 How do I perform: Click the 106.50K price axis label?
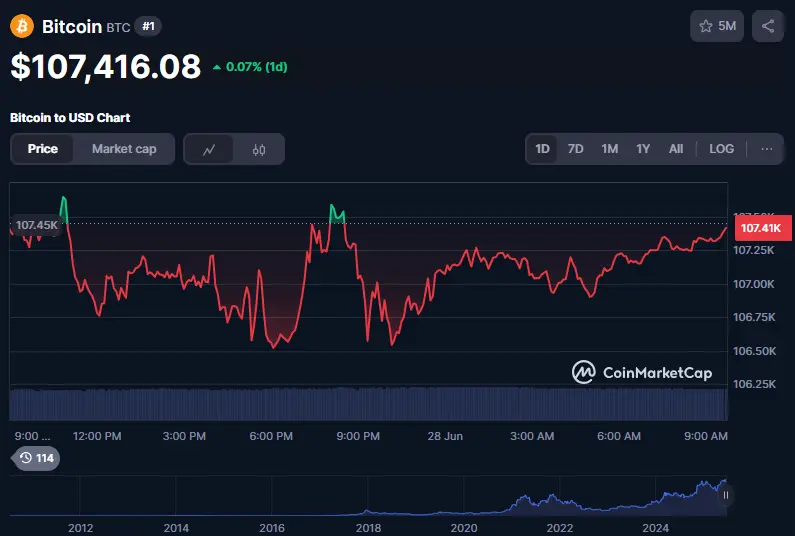(x=754, y=351)
